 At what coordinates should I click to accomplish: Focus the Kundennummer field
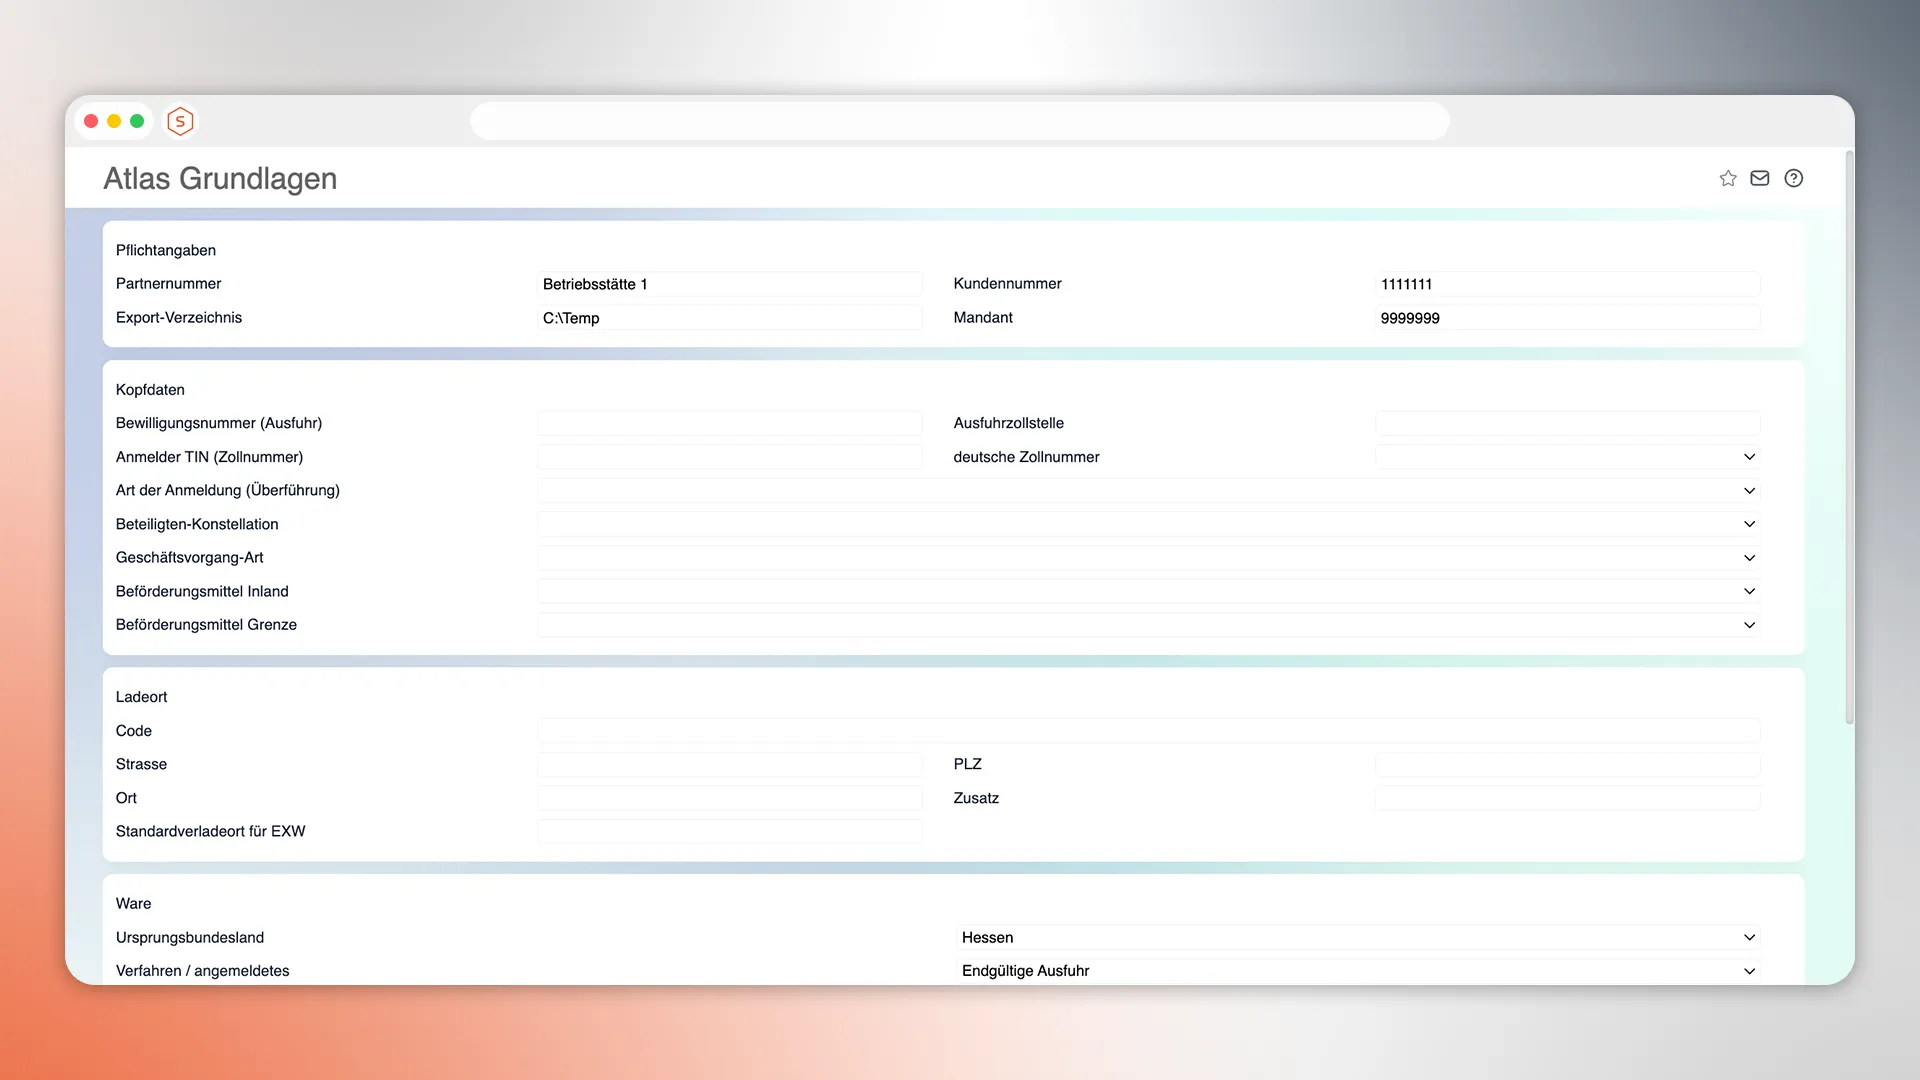tap(1567, 284)
